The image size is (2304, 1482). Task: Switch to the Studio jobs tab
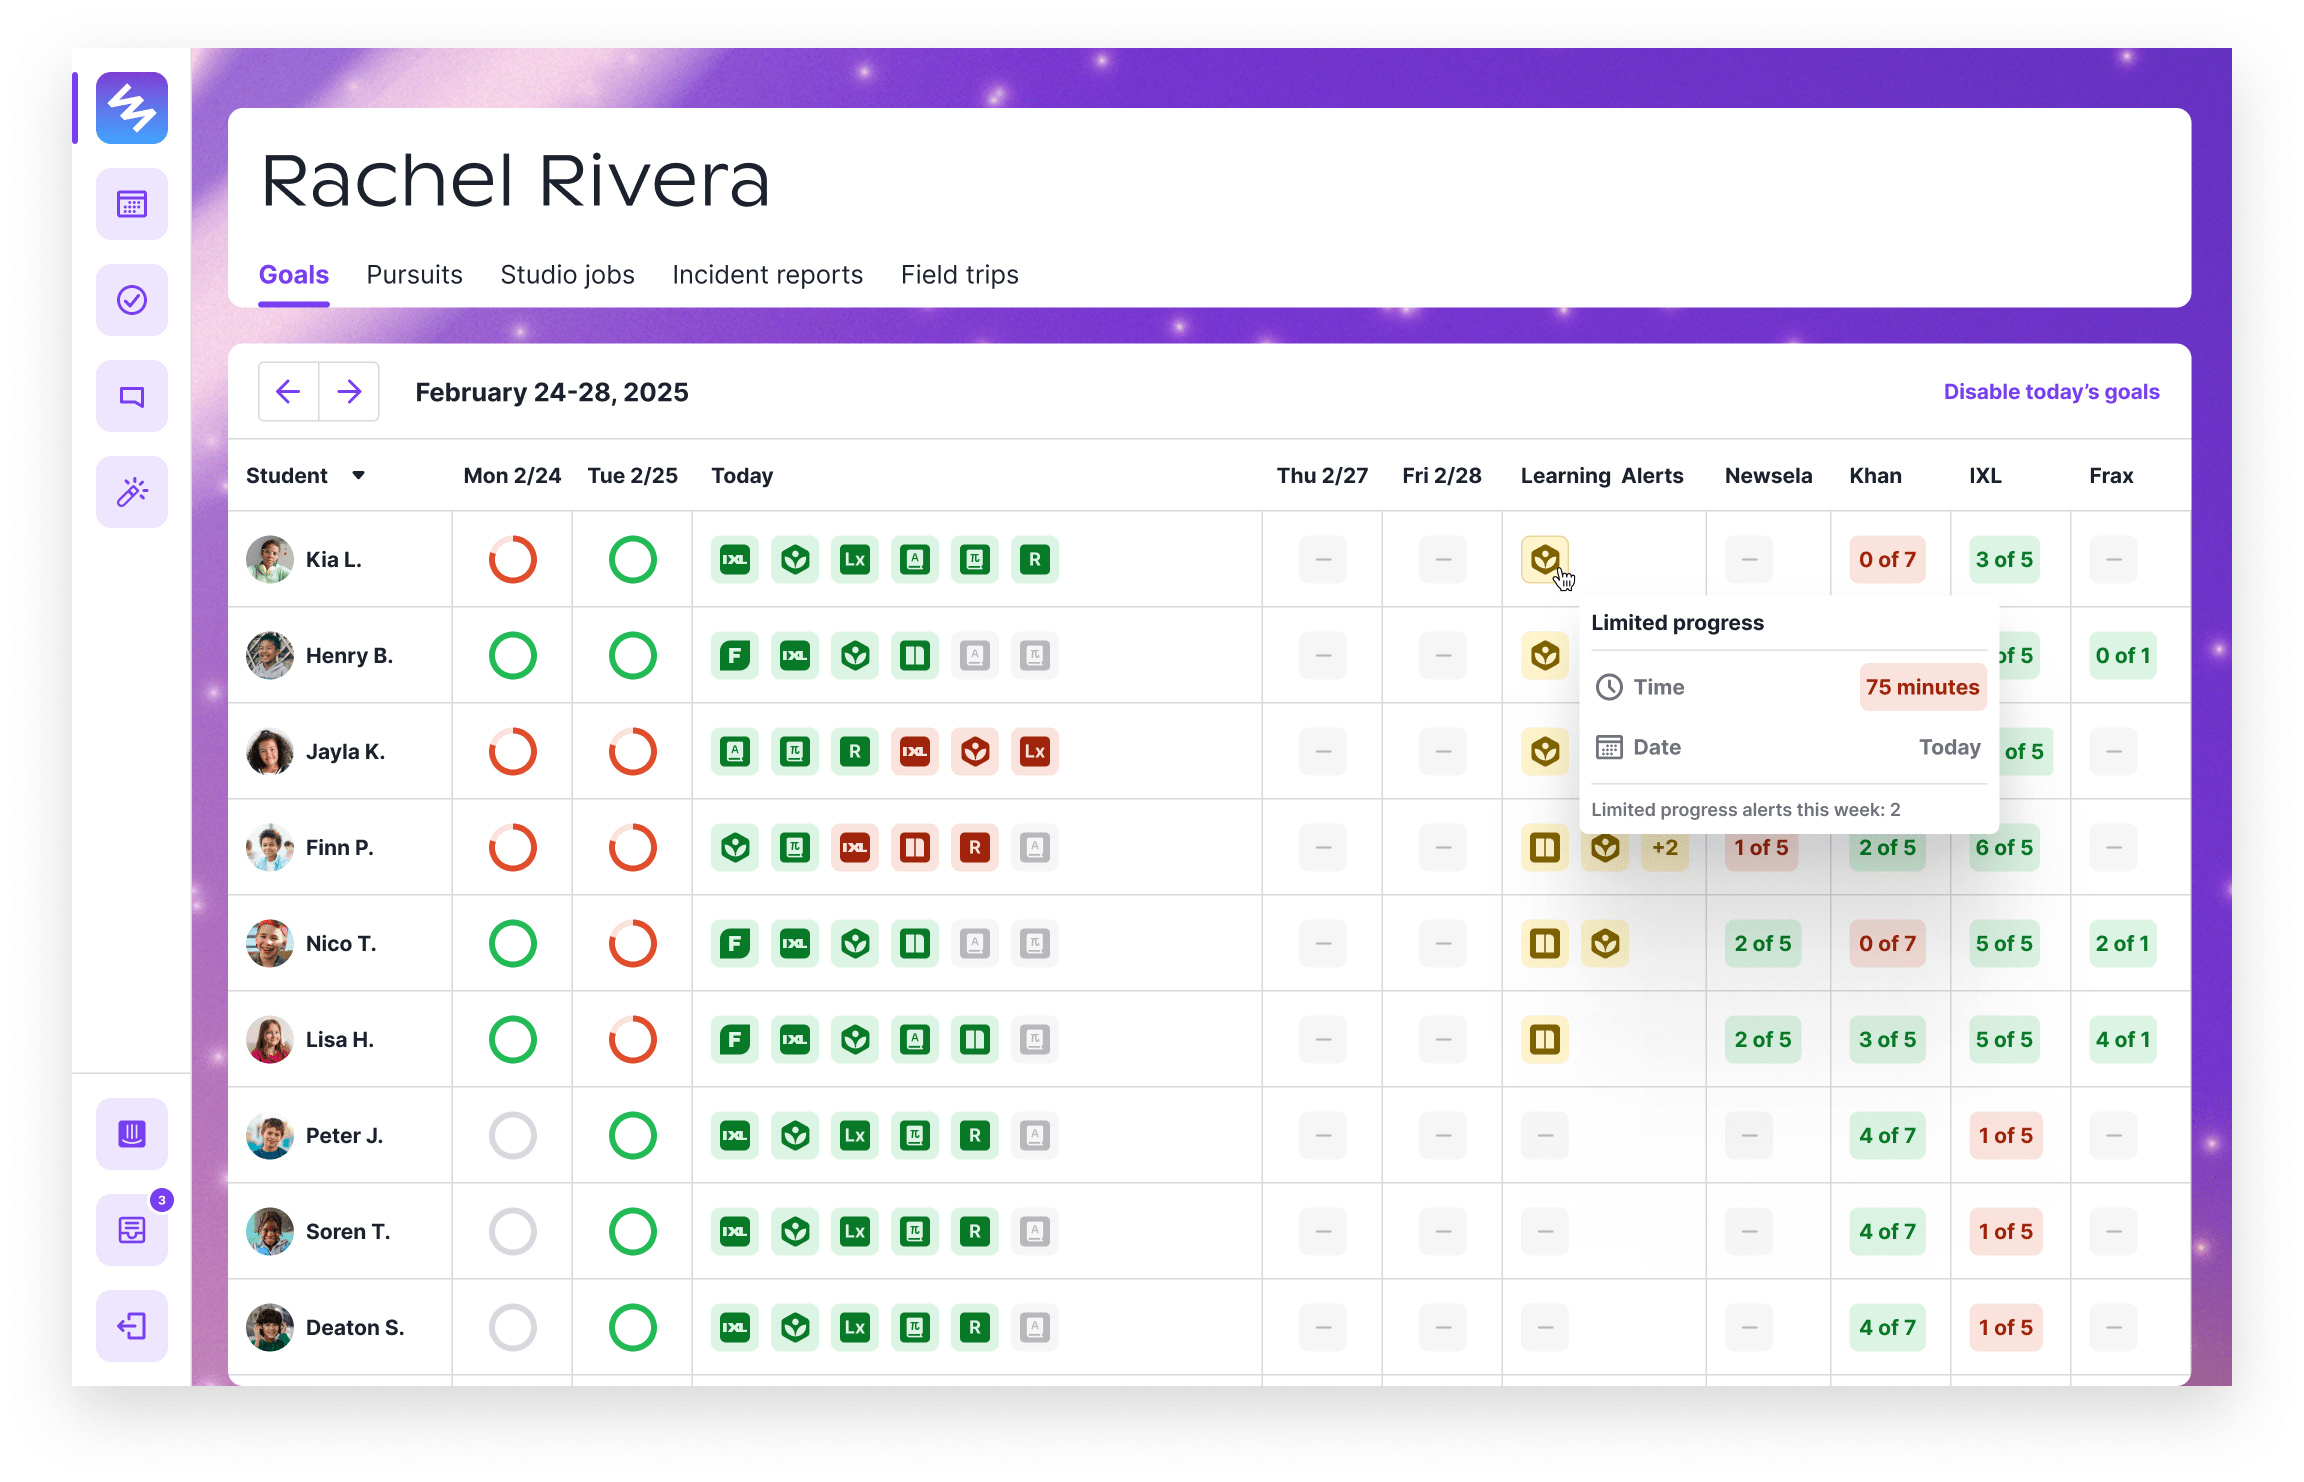coord(567,275)
